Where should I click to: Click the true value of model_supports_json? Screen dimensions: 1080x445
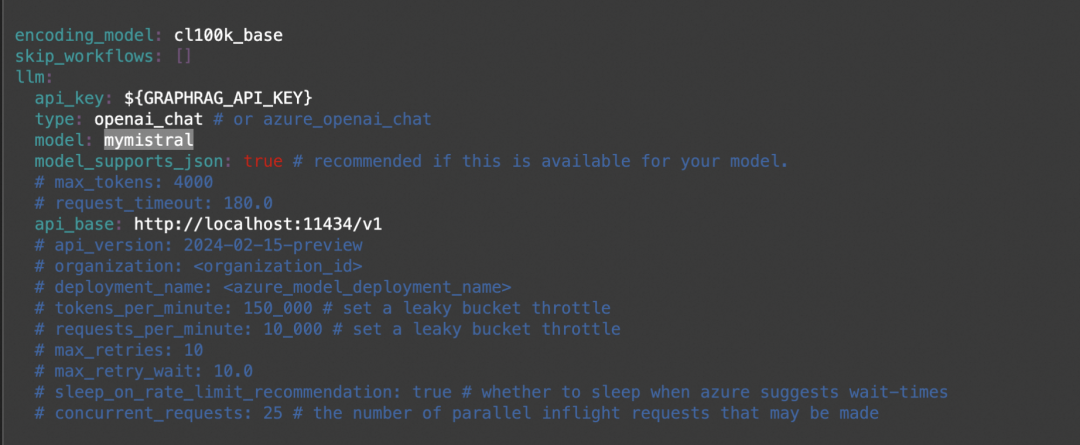[263, 161]
